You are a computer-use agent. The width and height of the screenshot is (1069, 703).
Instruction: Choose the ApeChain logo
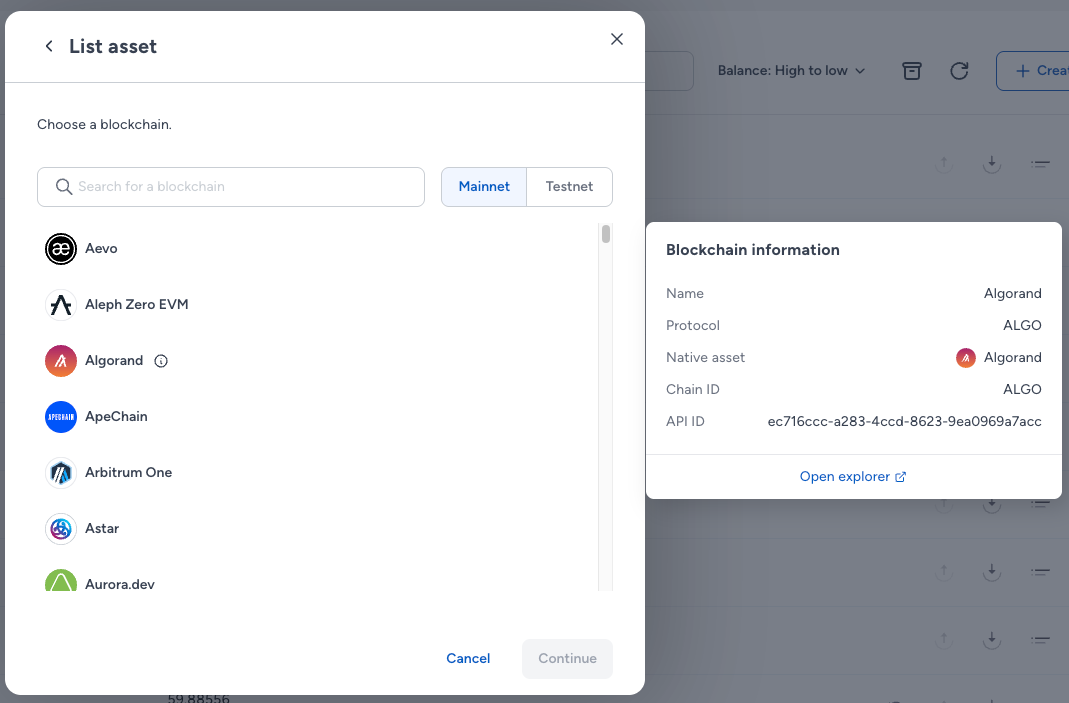(x=61, y=417)
